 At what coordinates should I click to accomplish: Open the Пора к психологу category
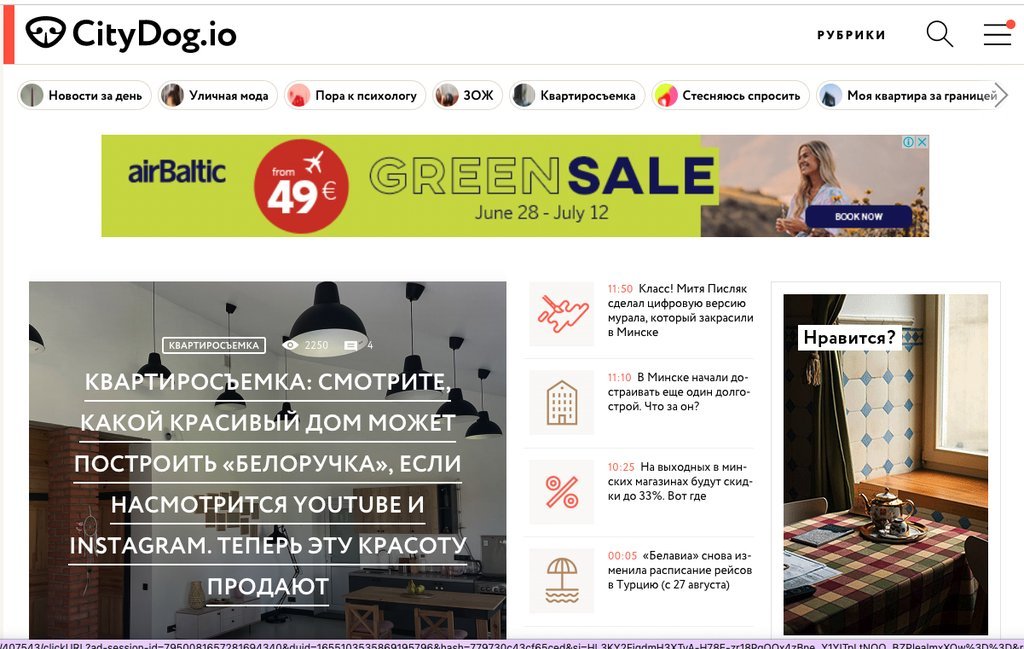tap(355, 95)
